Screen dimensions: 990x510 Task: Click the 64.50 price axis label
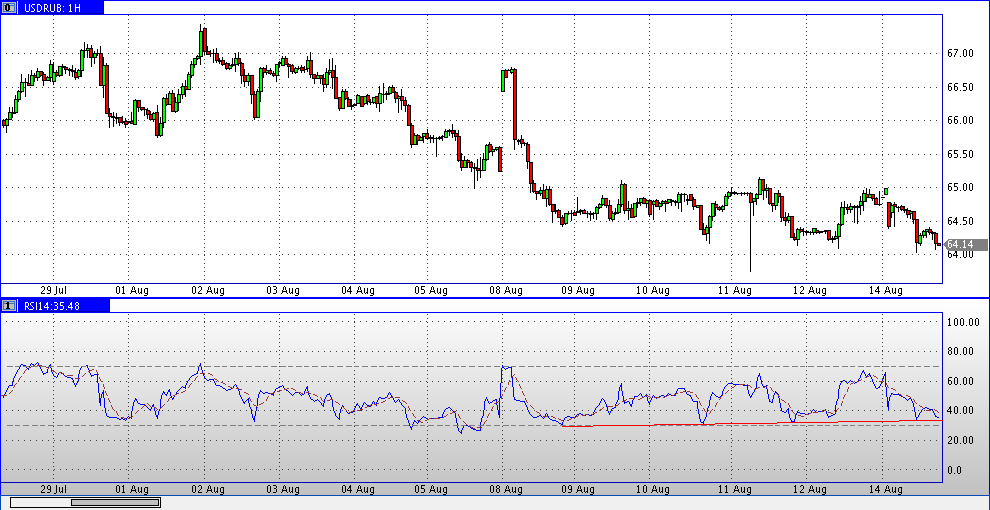click(x=960, y=221)
